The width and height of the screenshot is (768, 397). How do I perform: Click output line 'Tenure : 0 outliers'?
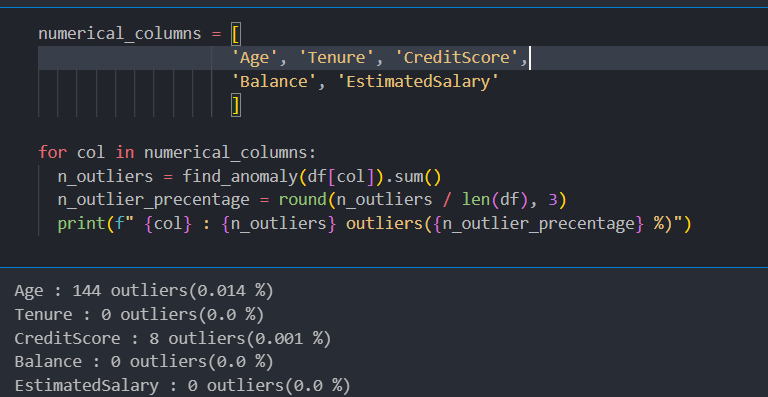coord(139,314)
